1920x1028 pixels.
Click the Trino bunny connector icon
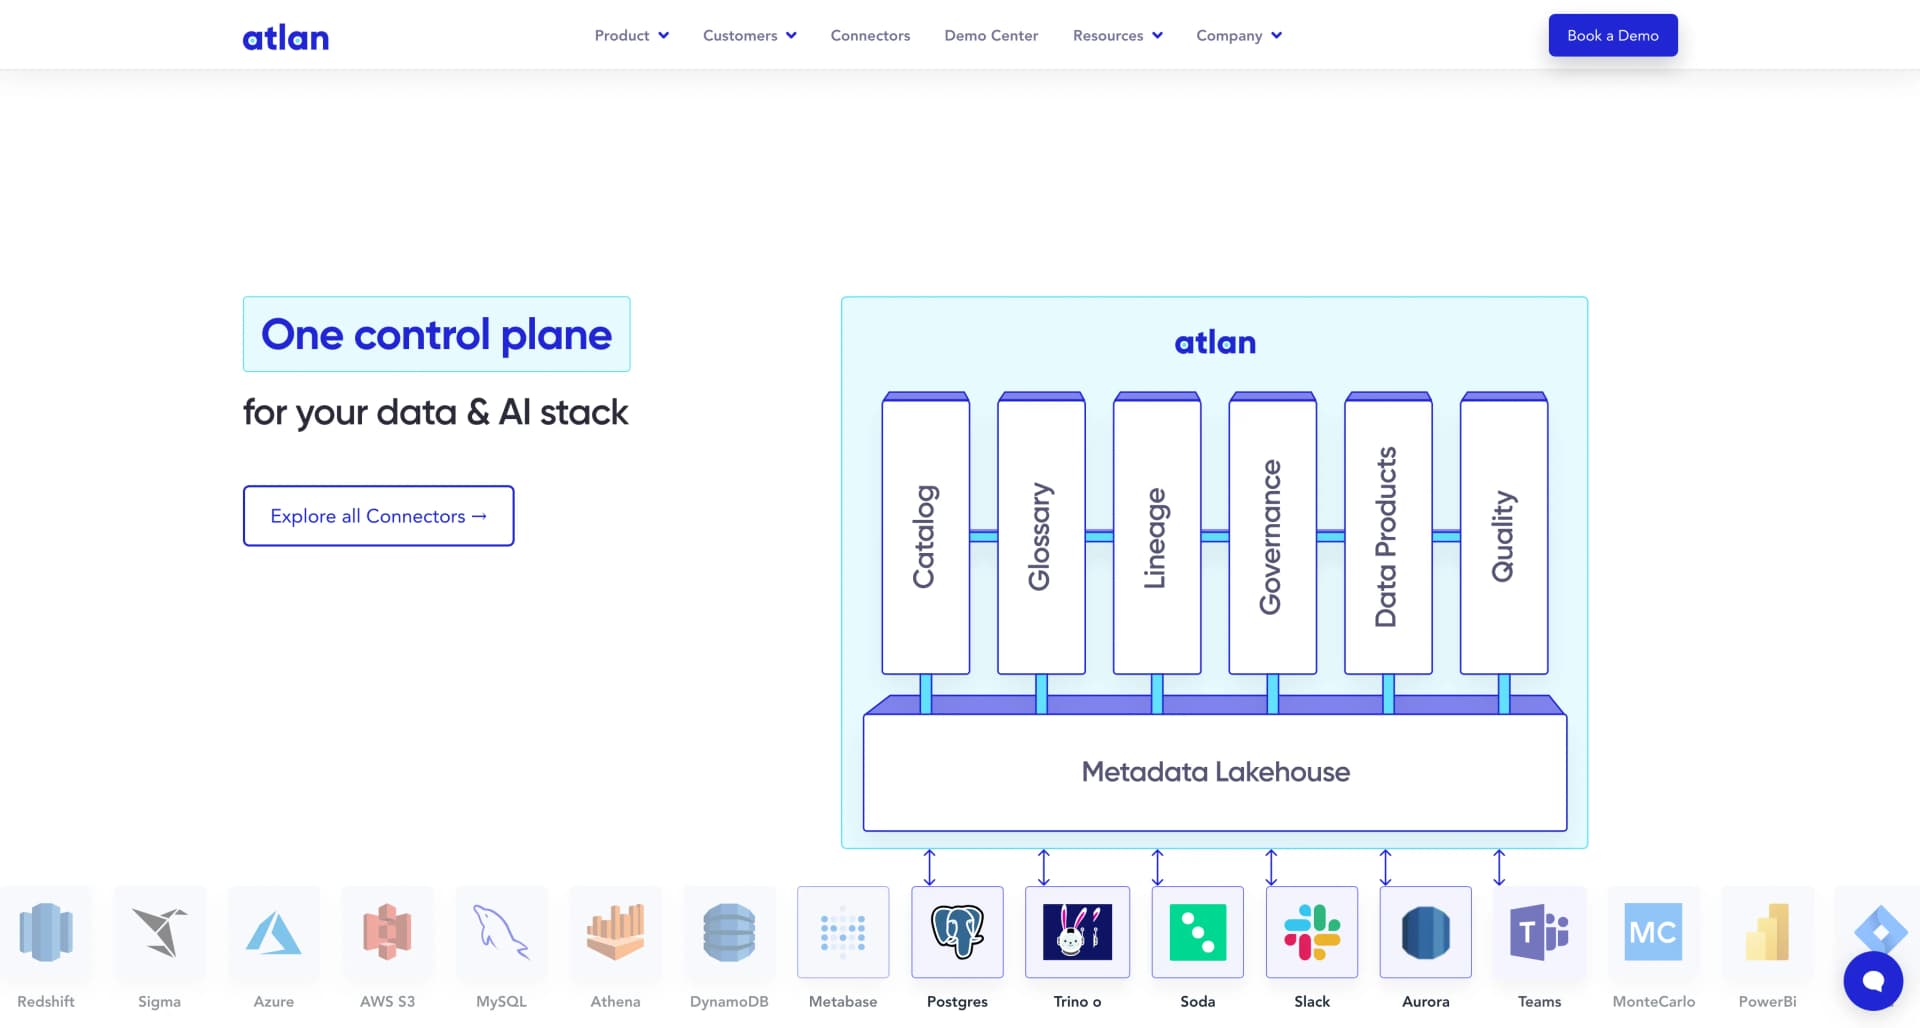[1077, 932]
